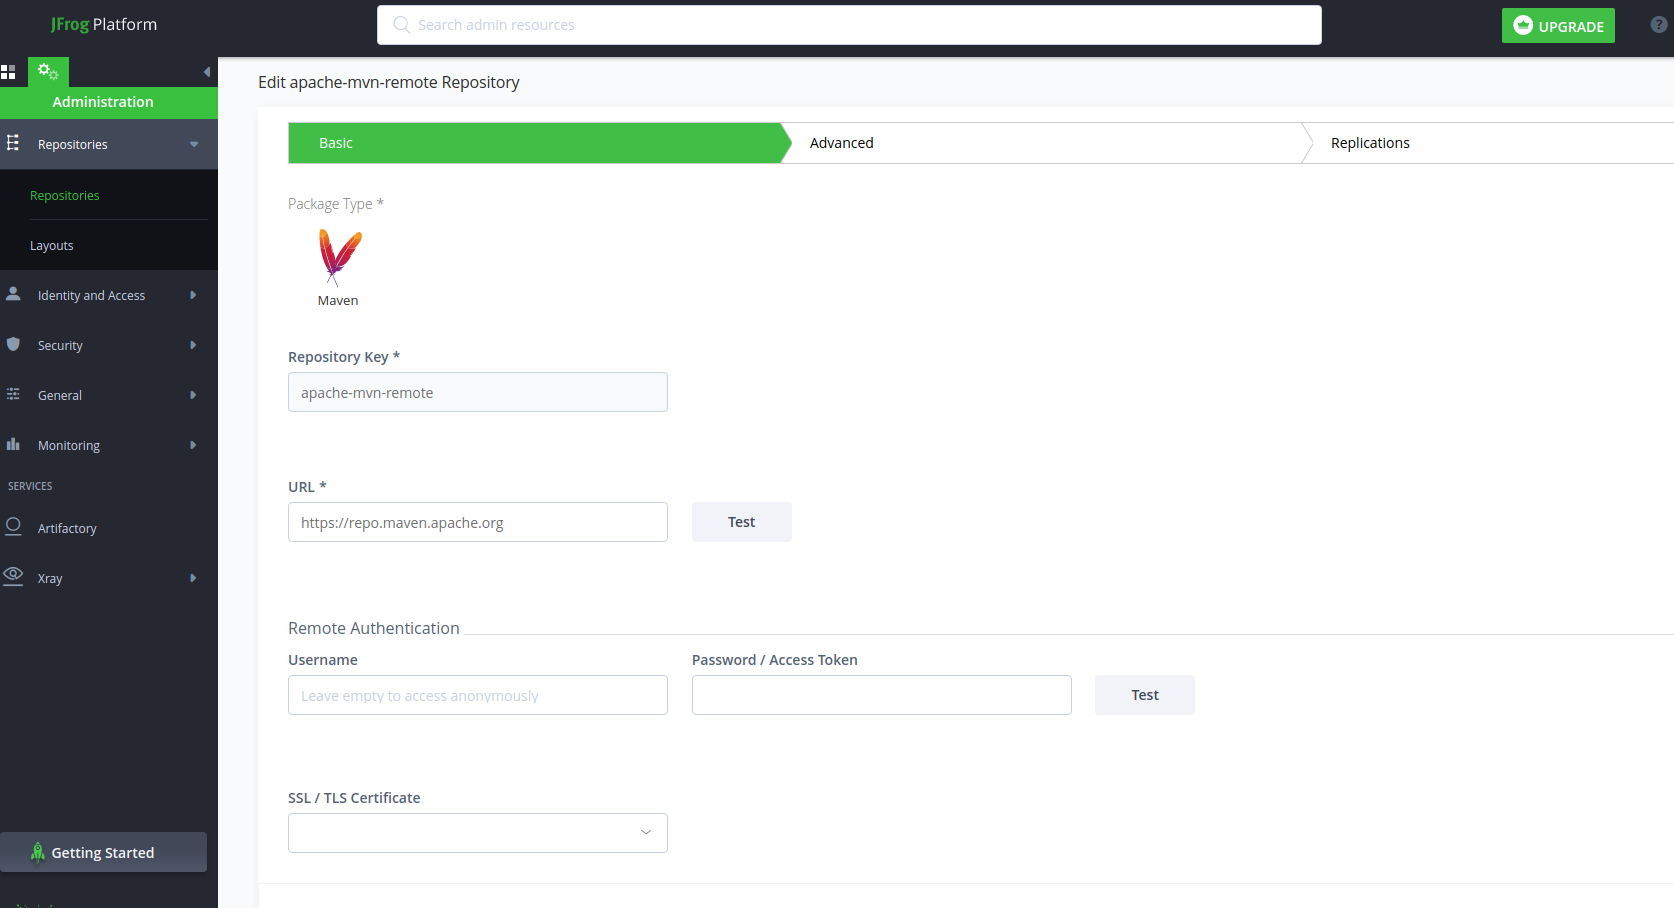Open the Repositories submenu item
Screen dimensions: 1674x908
click(x=65, y=195)
